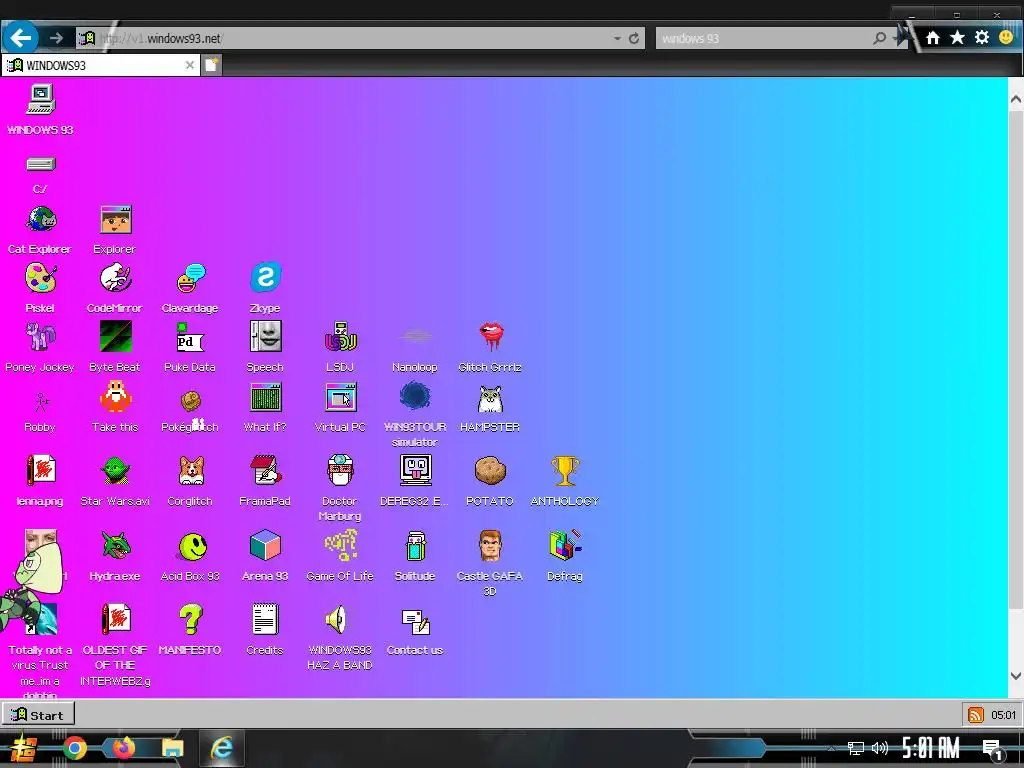Viewport: 1024px width, 768px height.
Task: Open File Explorer from the taskbar
Action: [x=173, y=748]
